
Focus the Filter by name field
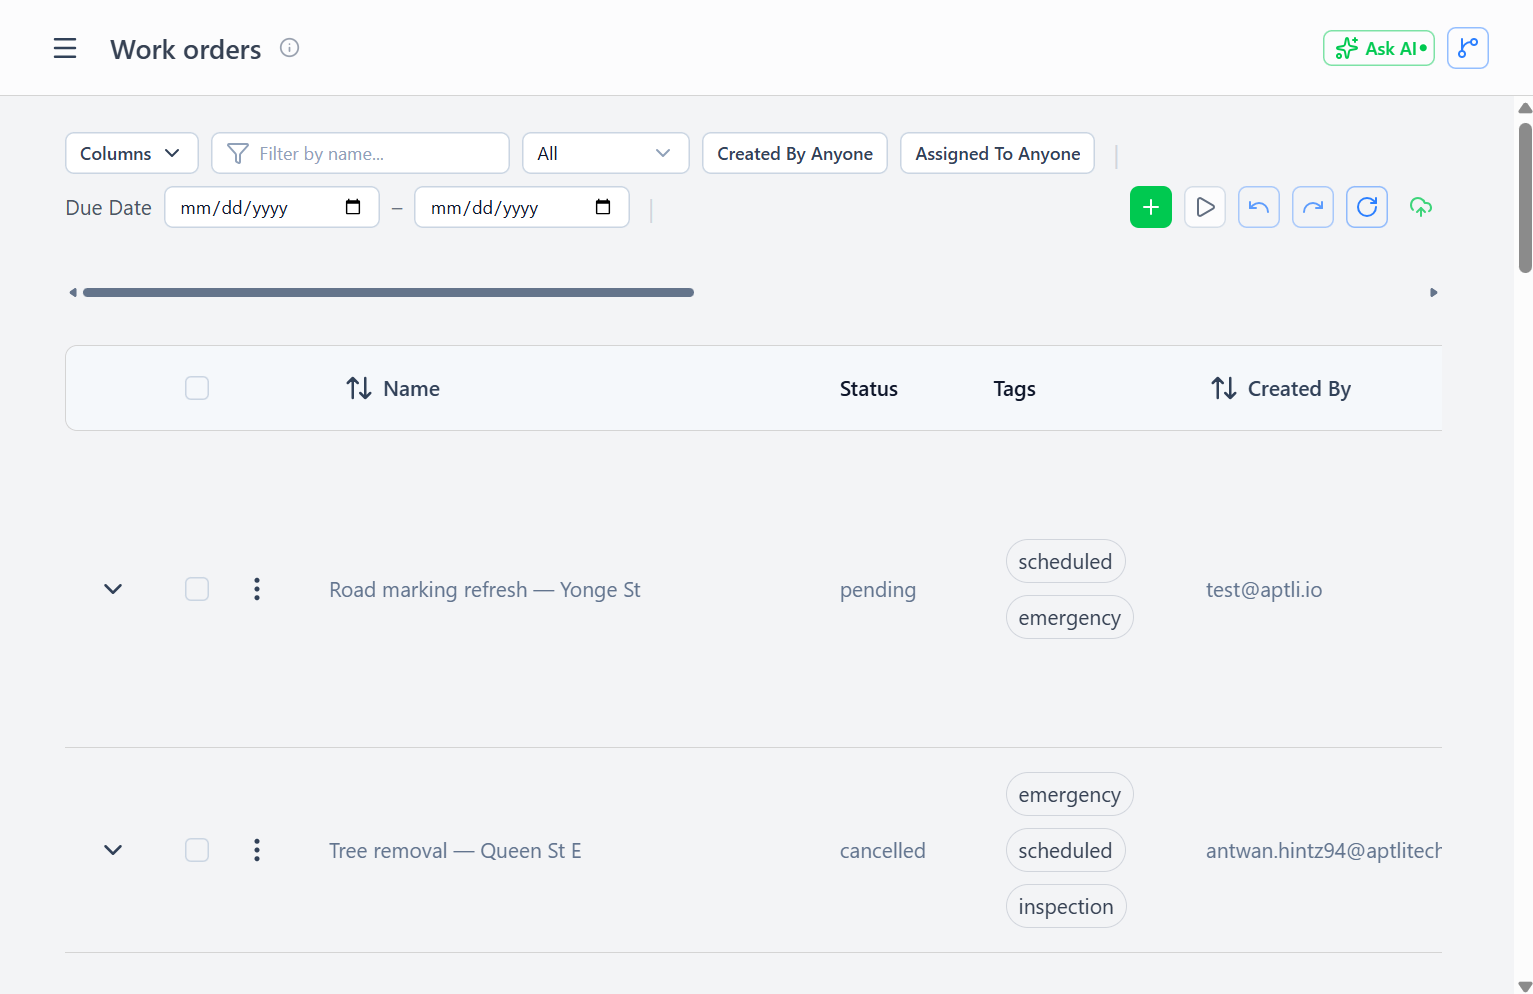tap(360, 153)
